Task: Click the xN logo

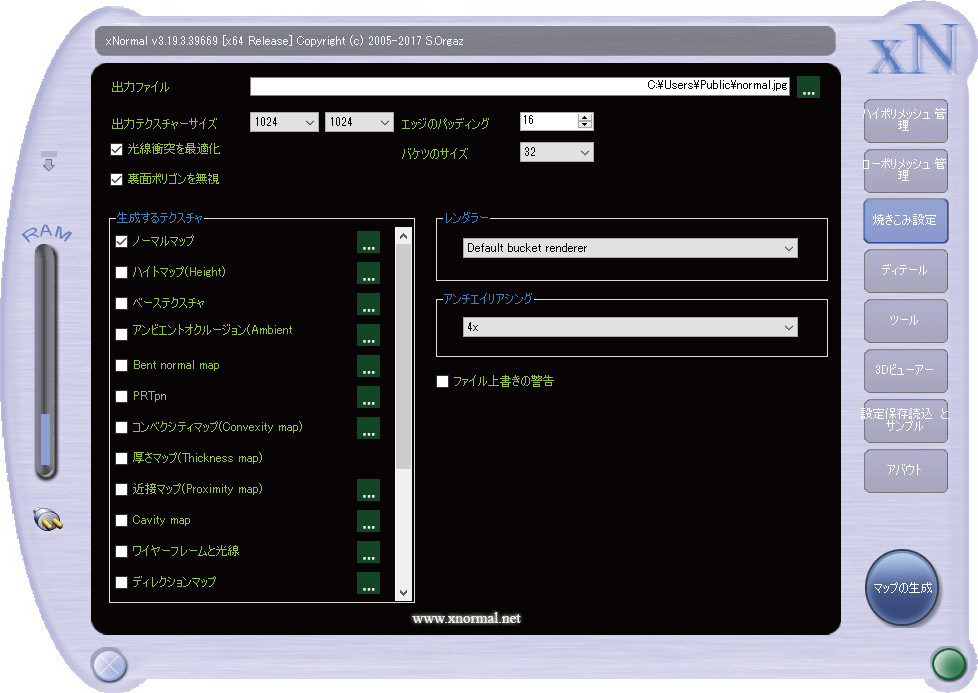Action: (x=914, y=48)
